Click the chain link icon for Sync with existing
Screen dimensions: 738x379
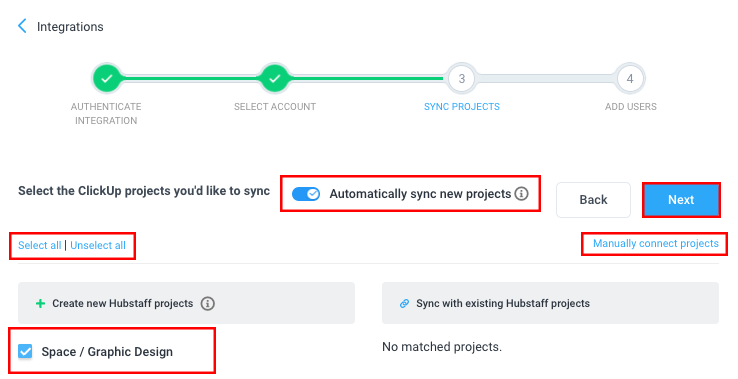point(404,304)
